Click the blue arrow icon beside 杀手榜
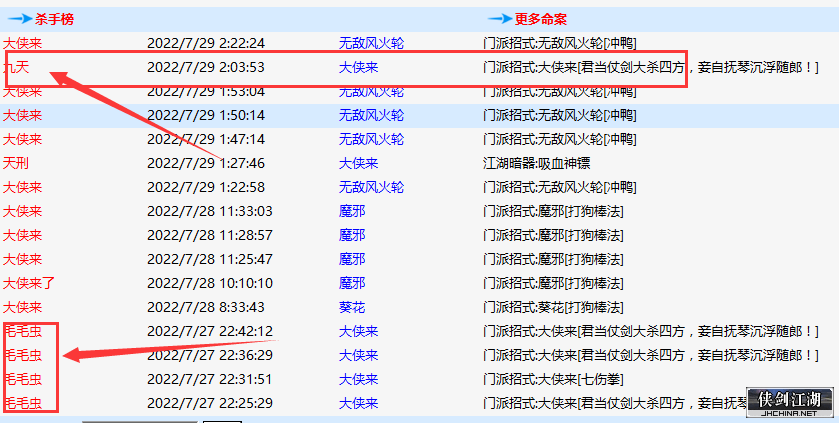 point(20,20)
